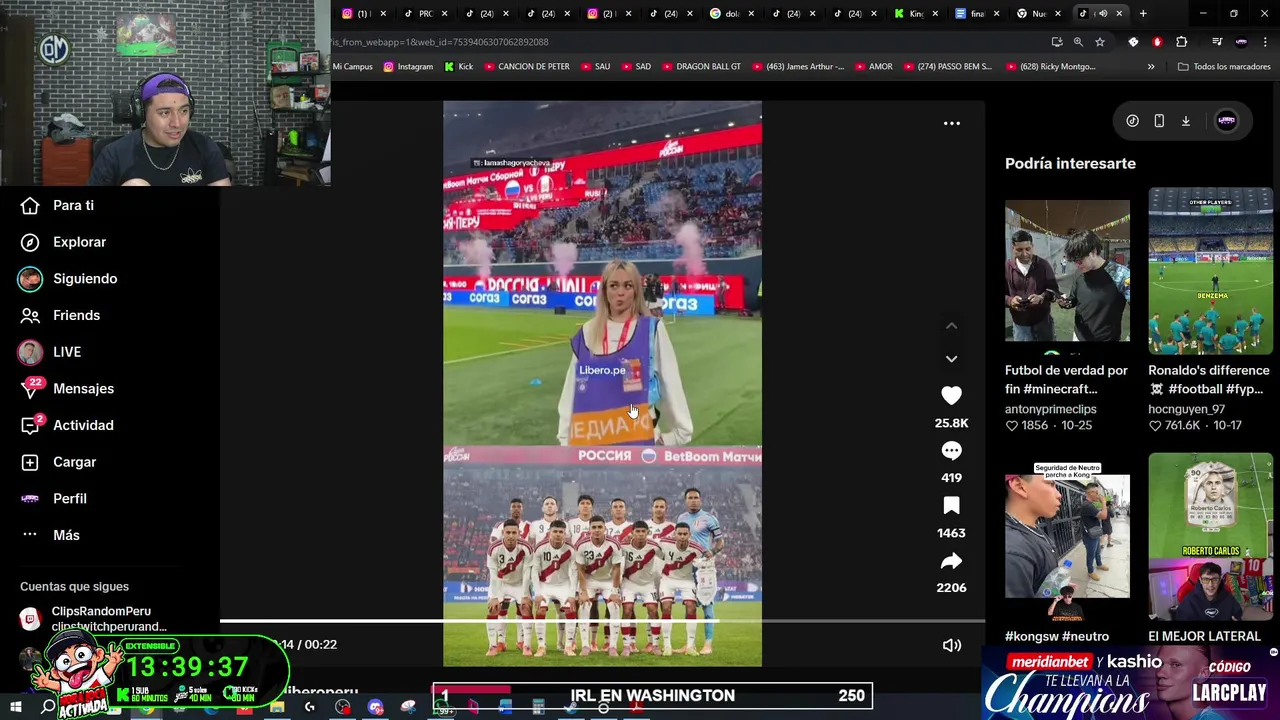Click the meridianbet Champions banner

click(x=1130, y=683)
